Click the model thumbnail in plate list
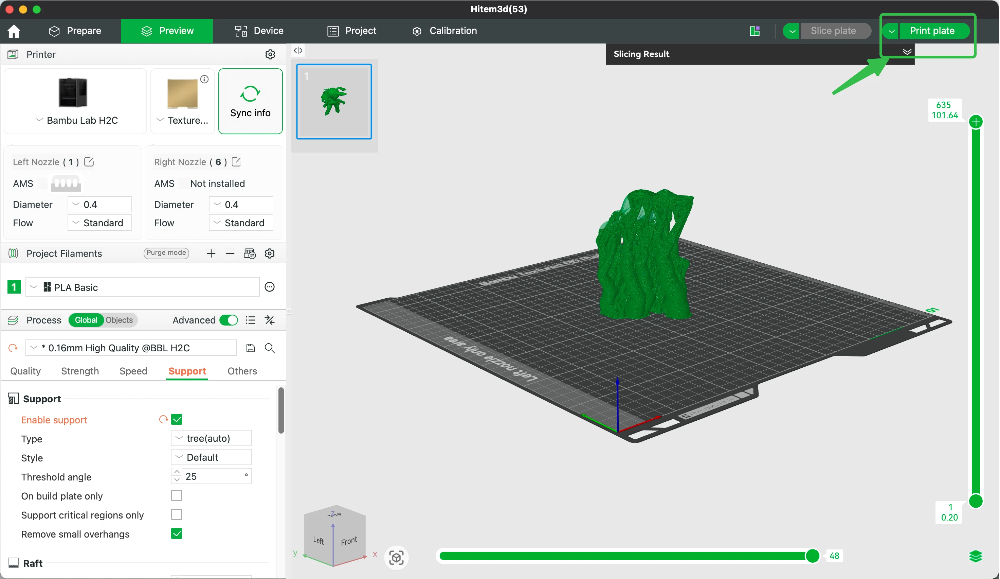Viewport: 1000px width, 579px height. pyautogui.click(x=332, y=100)
